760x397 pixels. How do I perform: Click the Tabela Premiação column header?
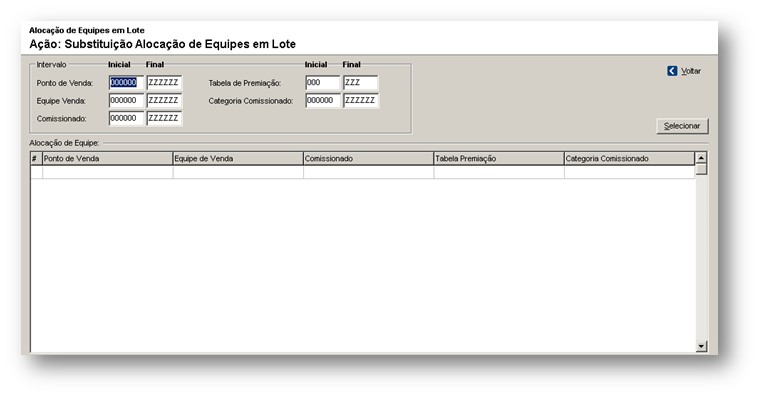(499, 159)
